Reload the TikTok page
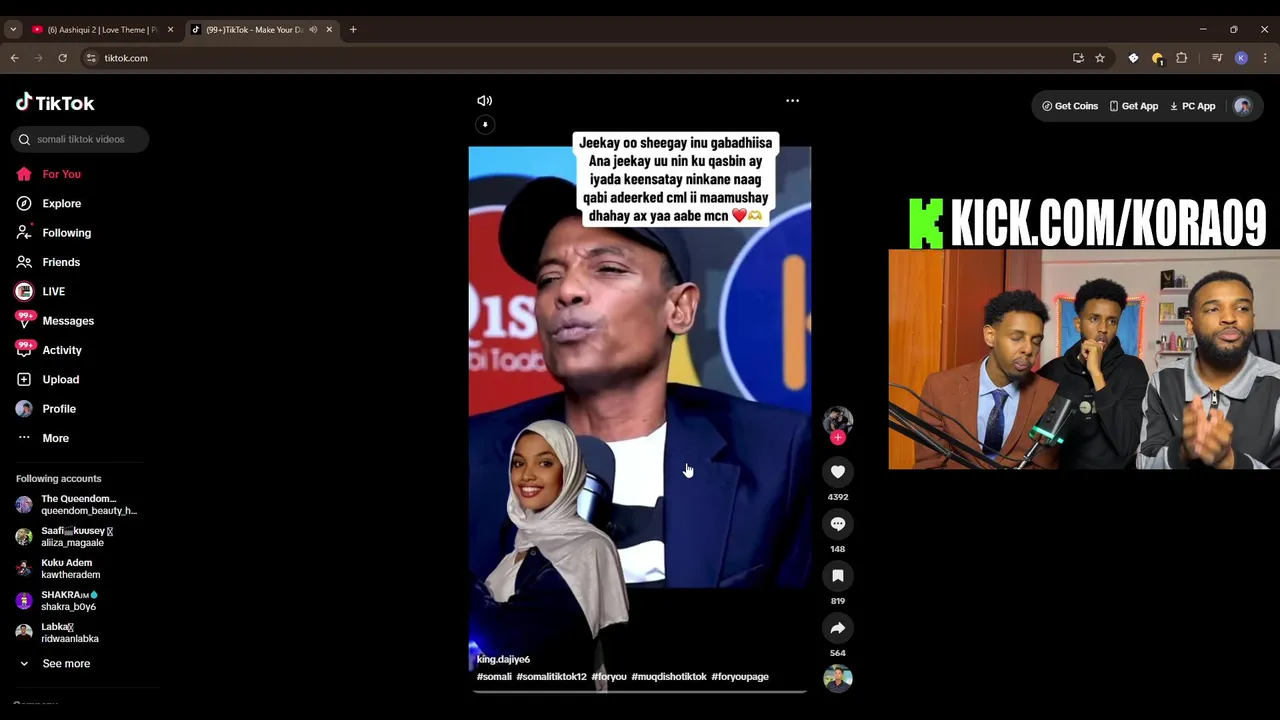This screenshot has width=1280, height=720. [x=62, y=58]
